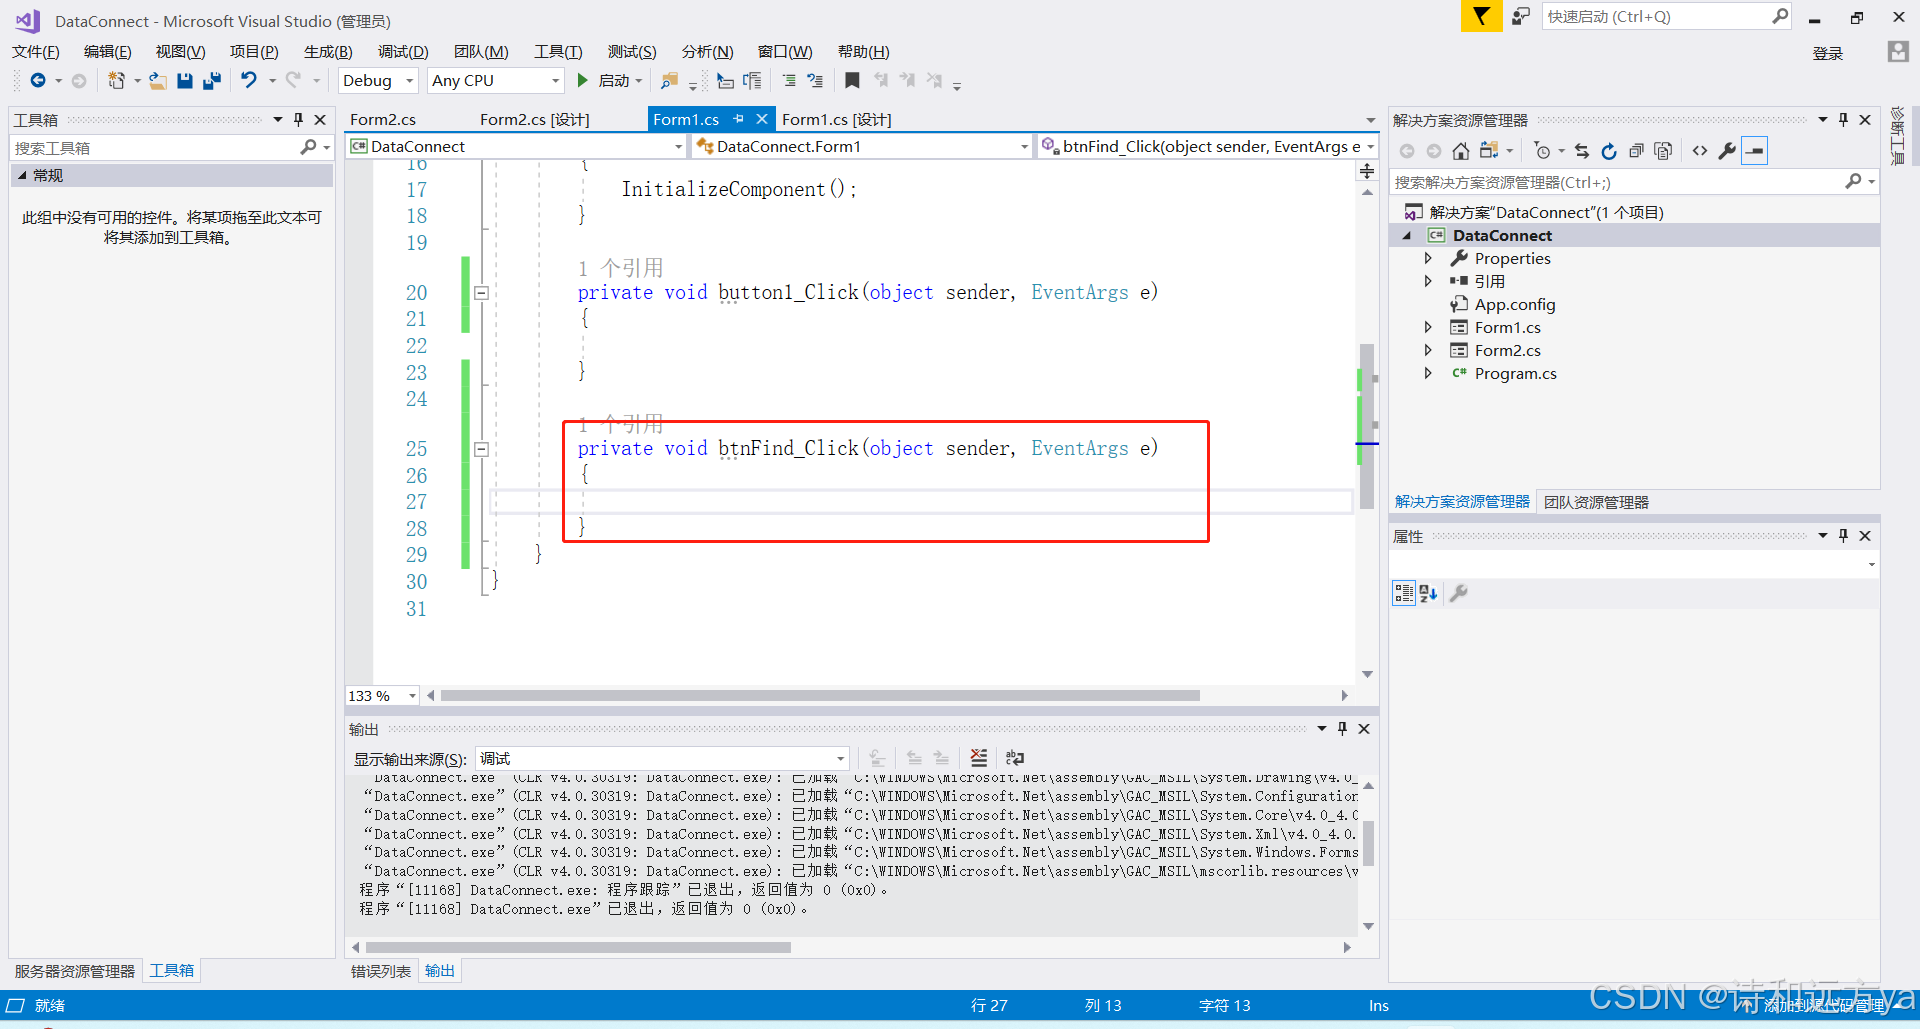Click the 搜索工具箱 search field
1920x1029 pixels.
click(x=155, y=148)
